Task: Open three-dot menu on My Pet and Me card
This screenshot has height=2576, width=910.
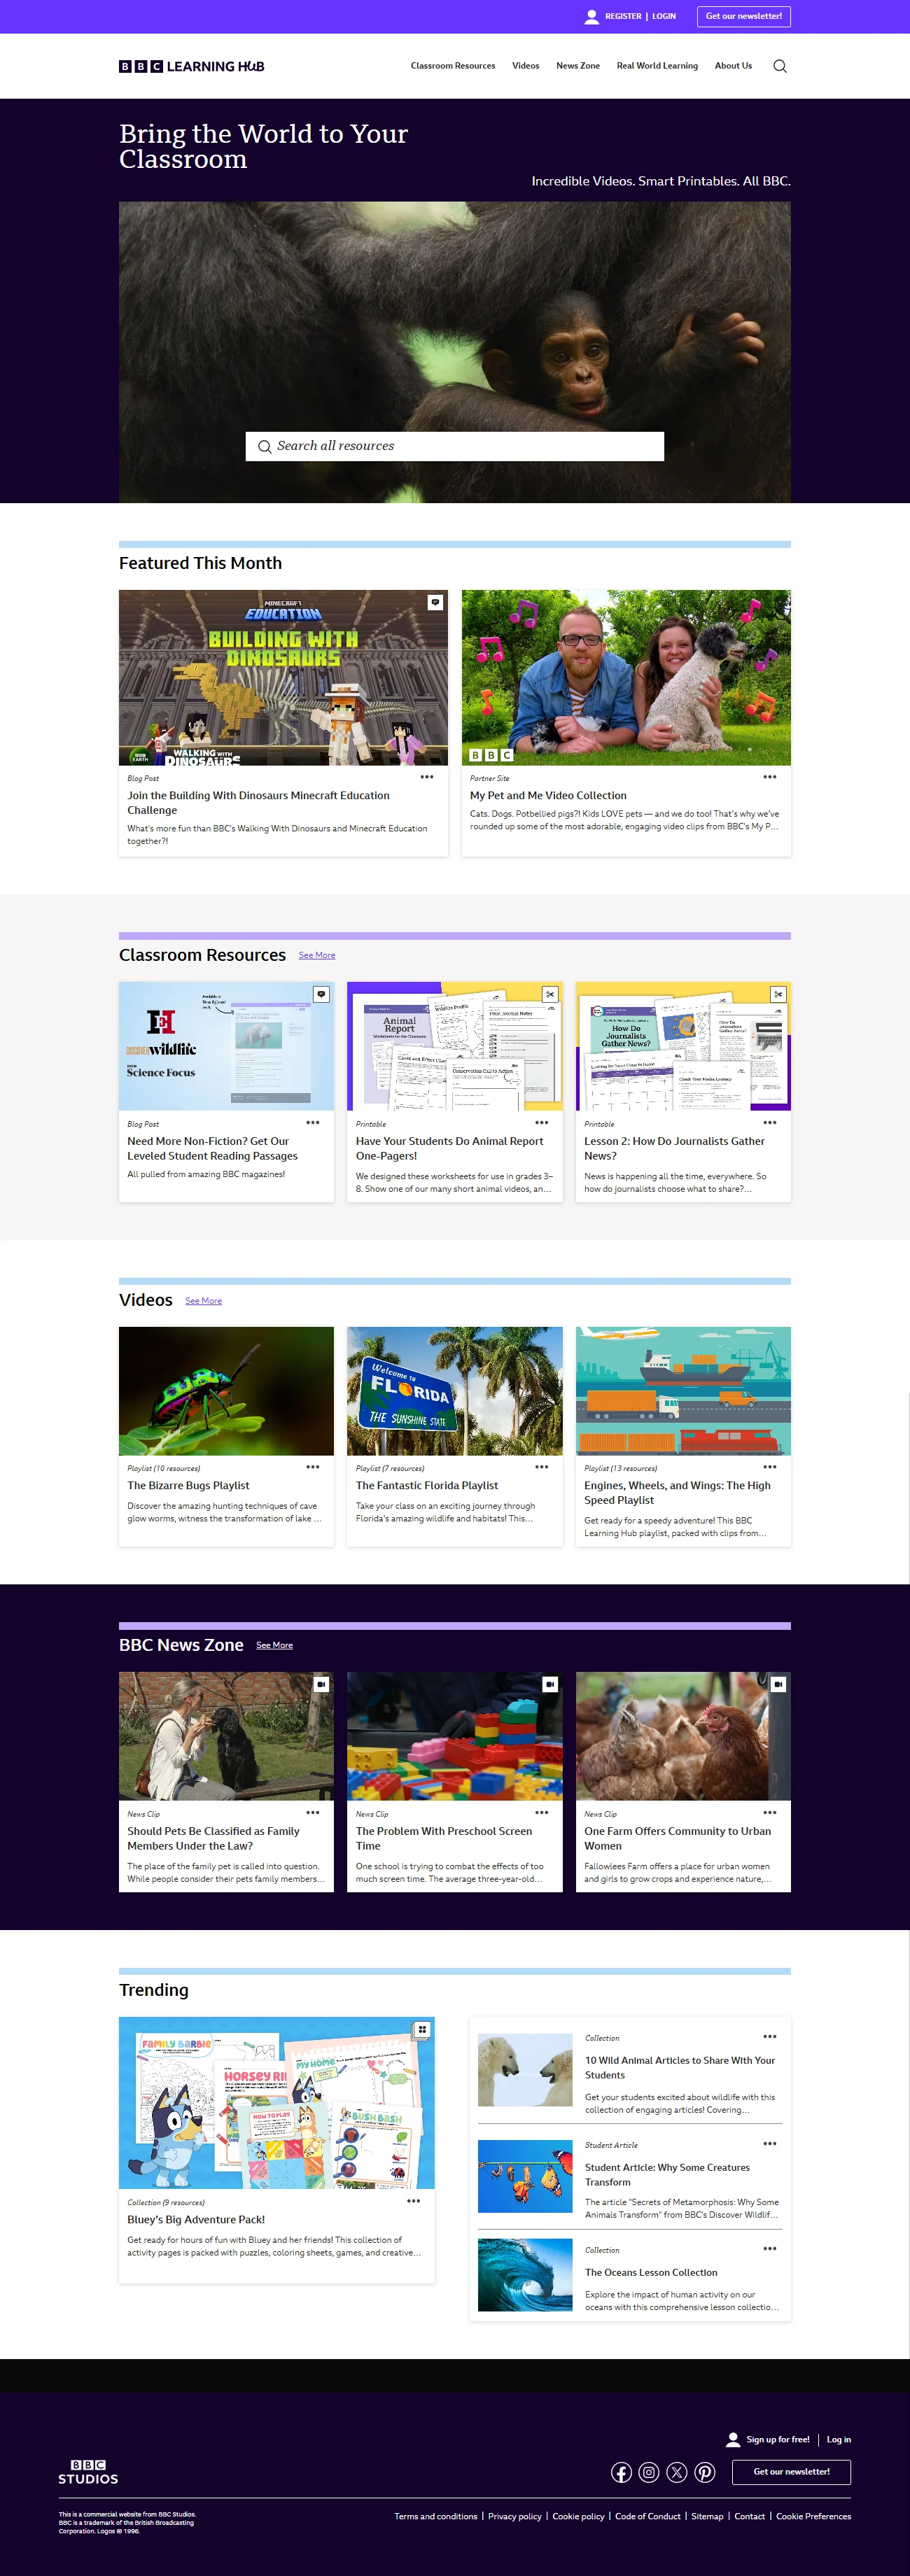Action: pyautogui.click(x=769, y=777)
